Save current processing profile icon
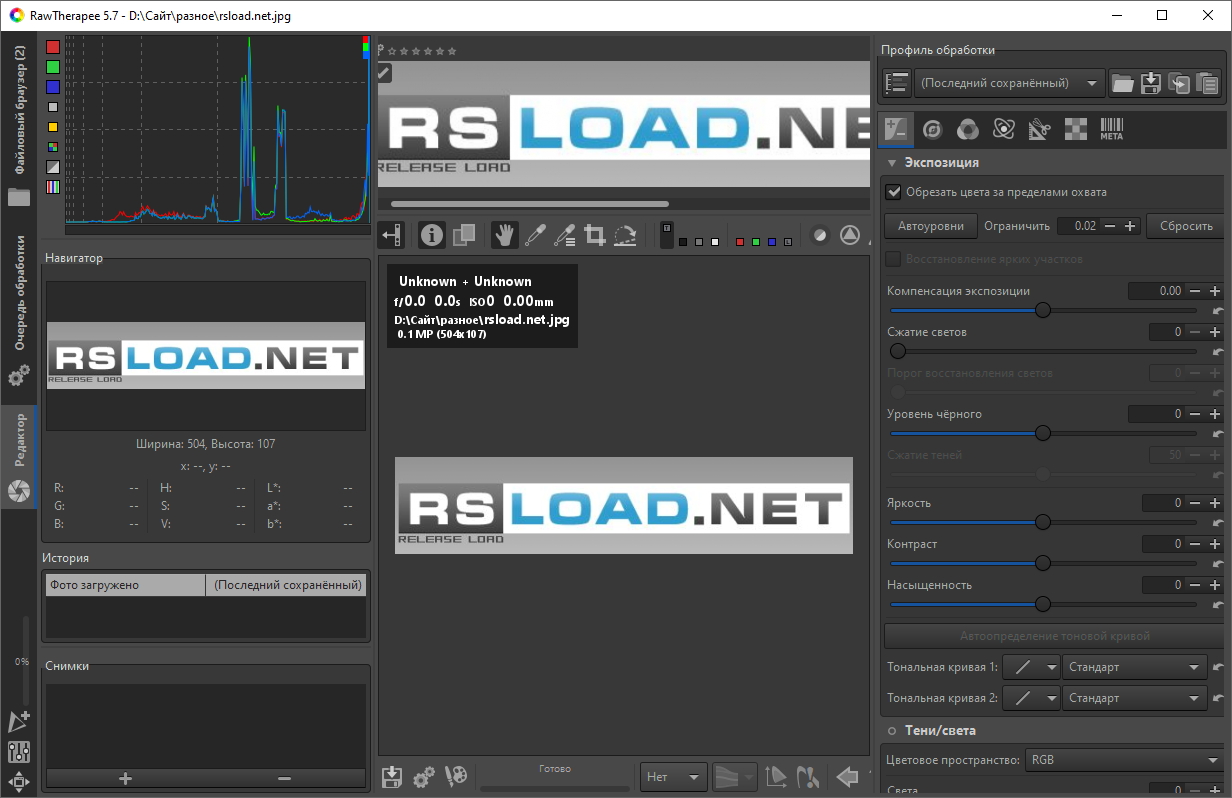Image resolution: width=1232 pixels, height=798 pixels. coord(1151,83)
